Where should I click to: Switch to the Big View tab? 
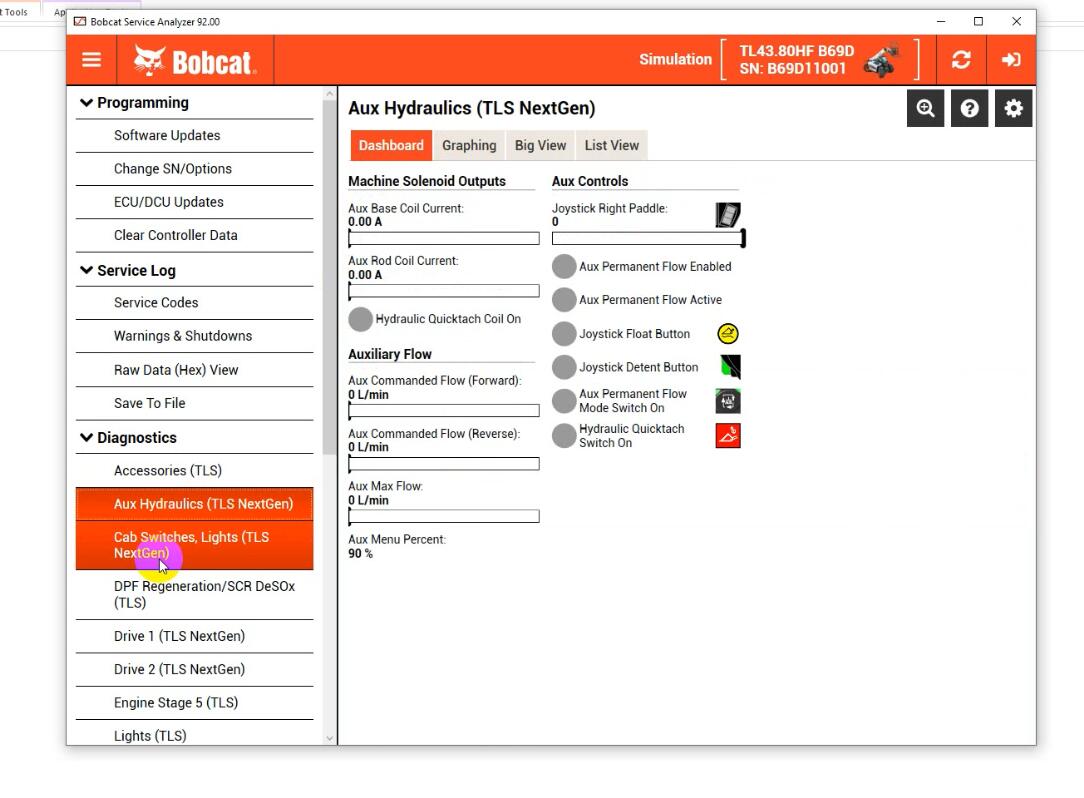541,145
